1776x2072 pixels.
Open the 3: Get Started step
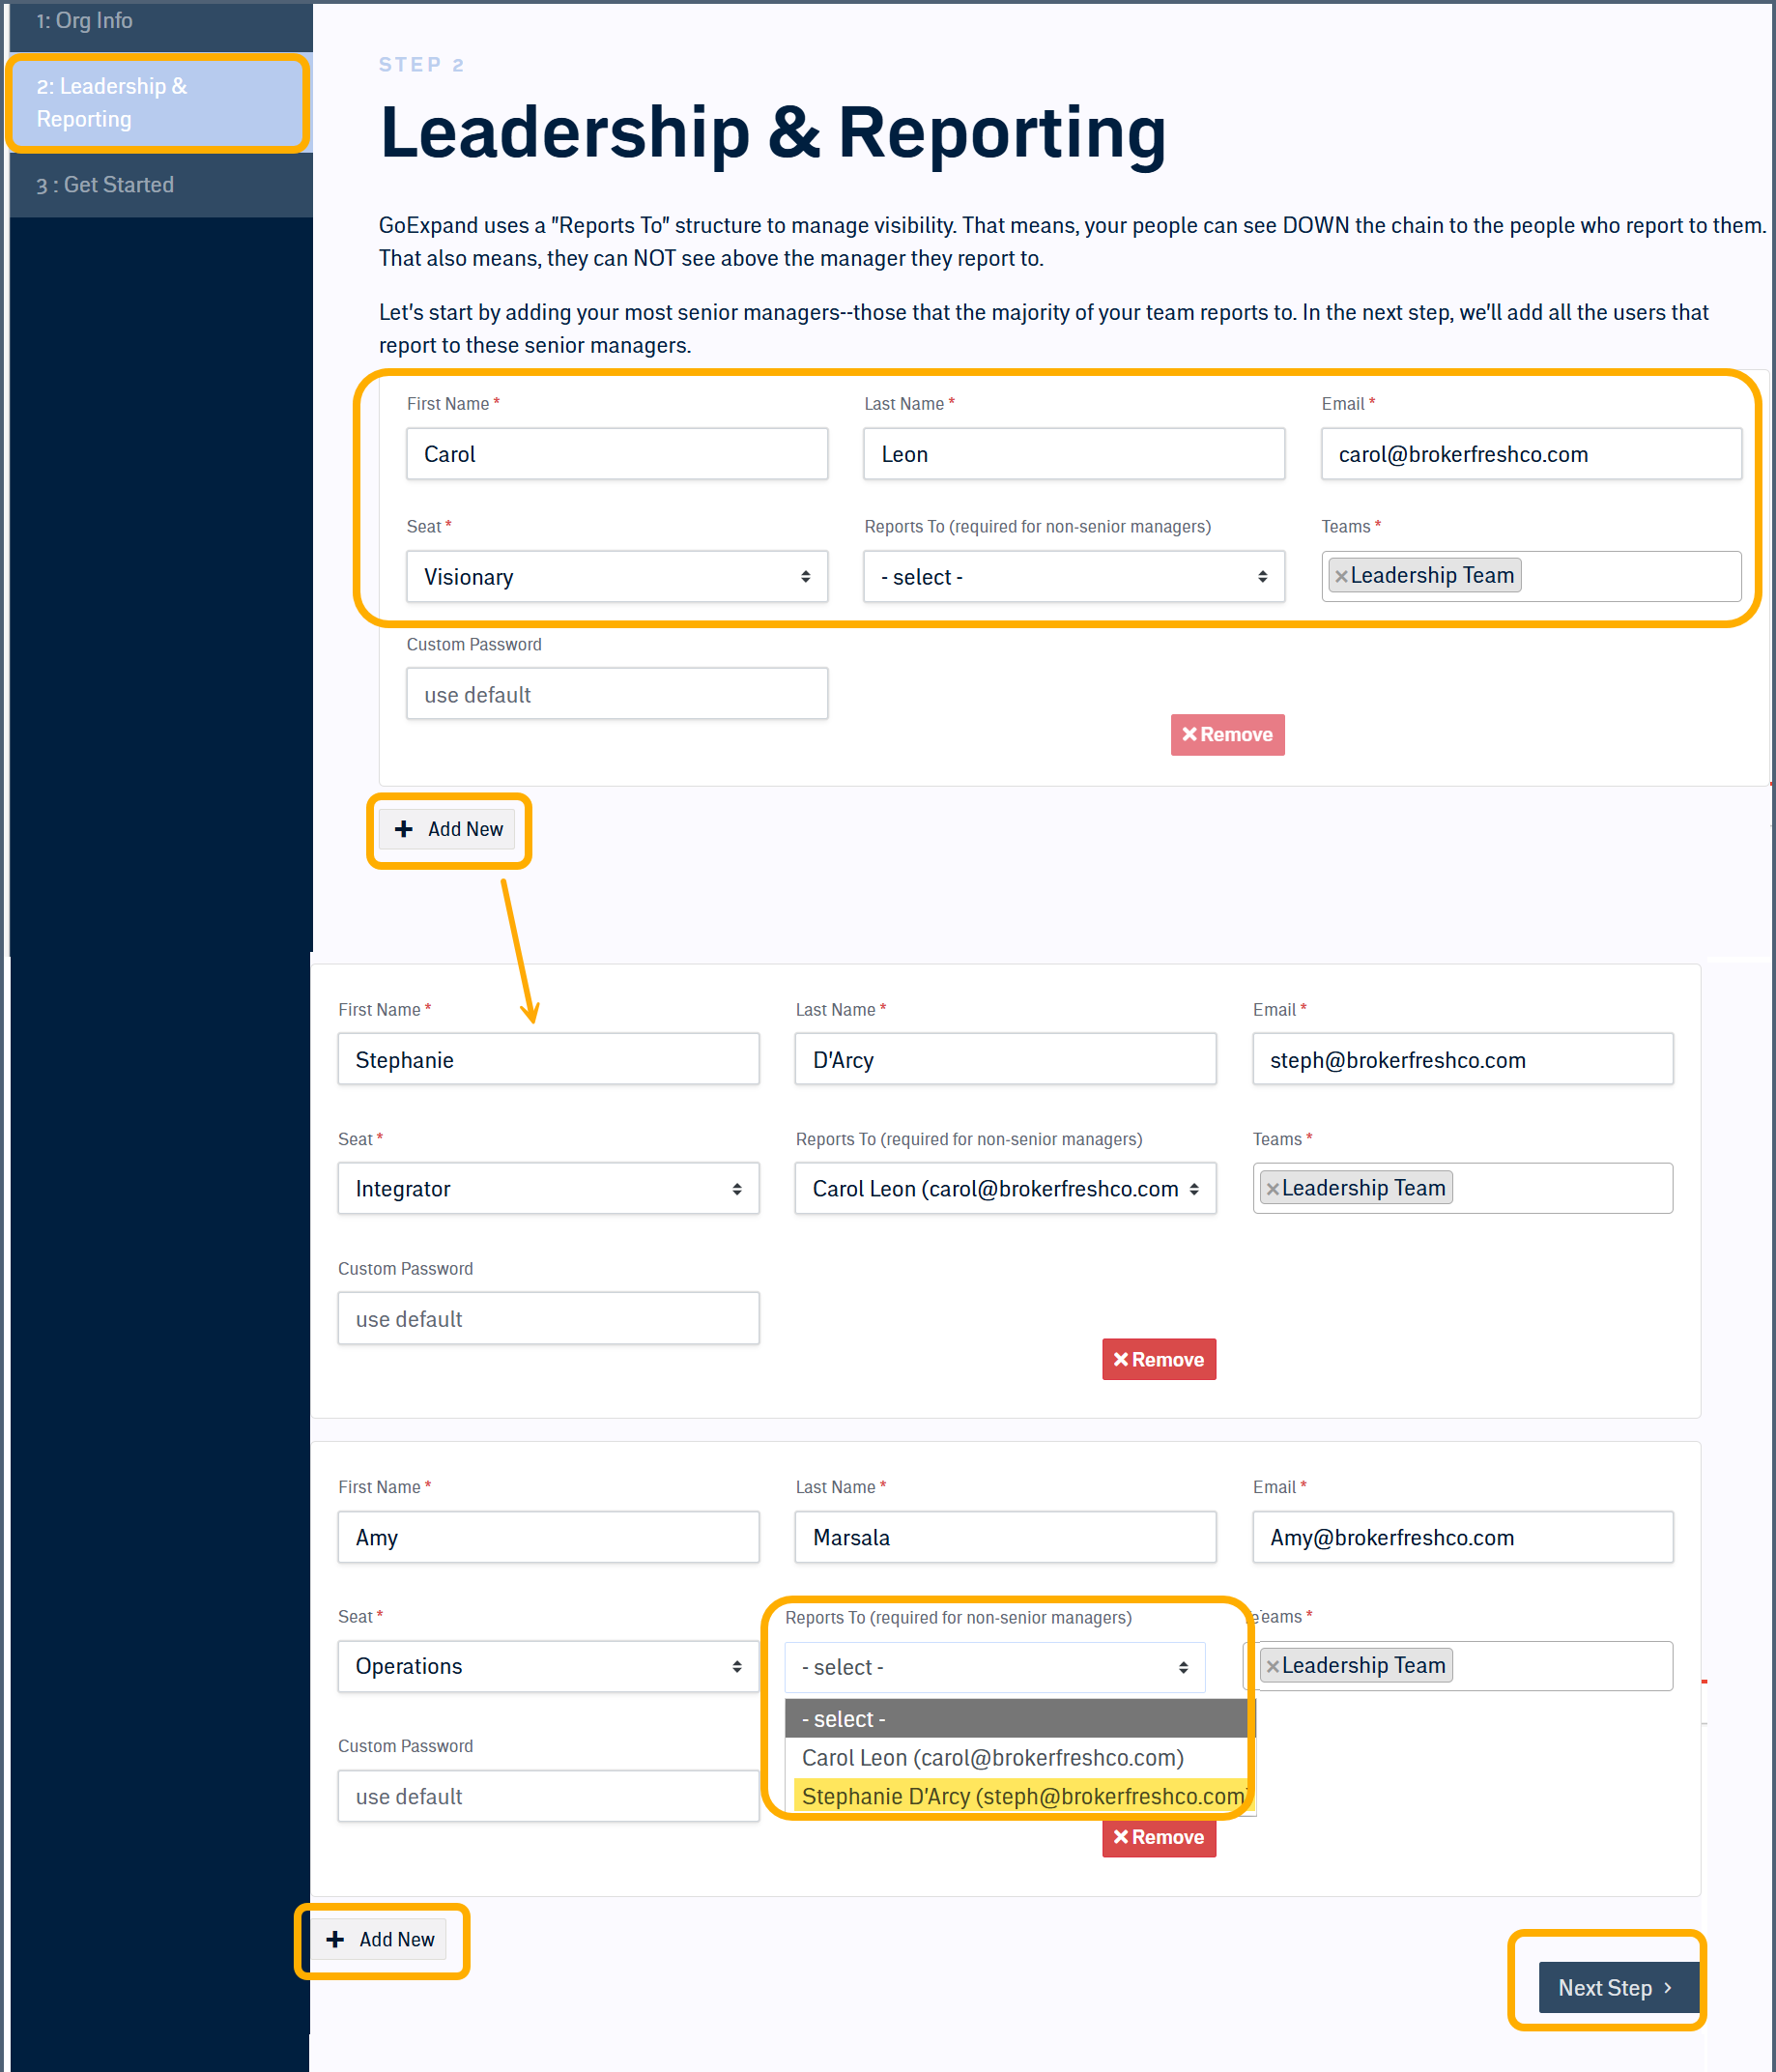coord(105,185)
